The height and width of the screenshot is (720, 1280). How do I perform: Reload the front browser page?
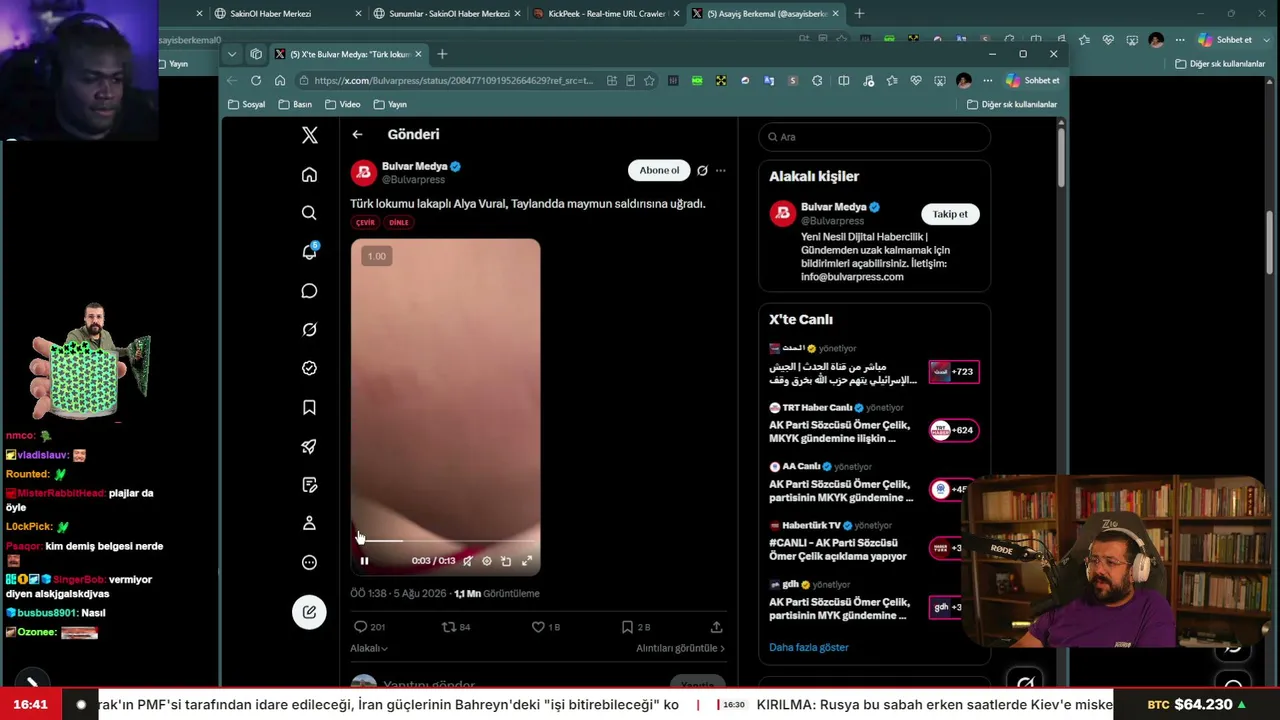click(256, 81)
